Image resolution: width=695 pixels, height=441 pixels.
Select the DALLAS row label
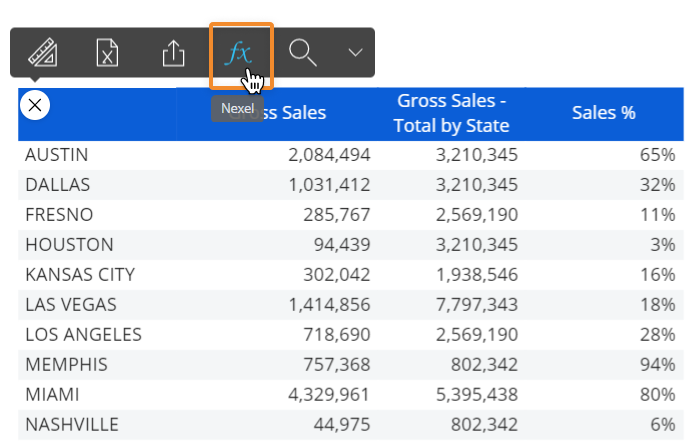point(57,185)
